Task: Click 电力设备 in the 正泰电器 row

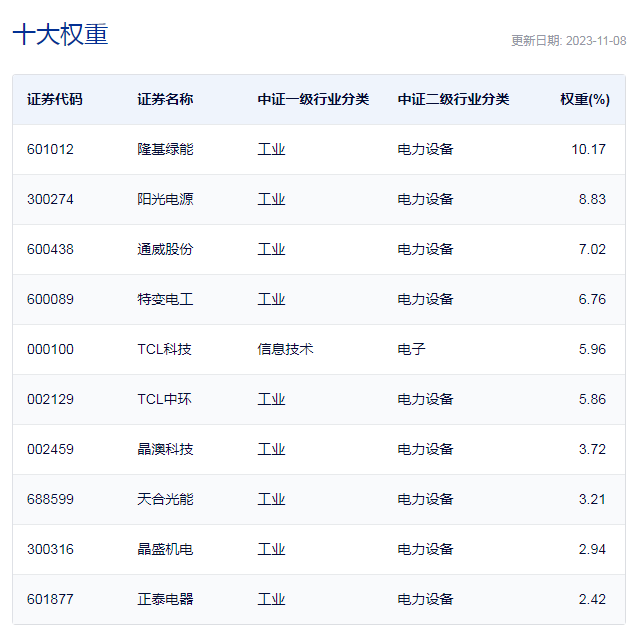Action: point(425,600)
